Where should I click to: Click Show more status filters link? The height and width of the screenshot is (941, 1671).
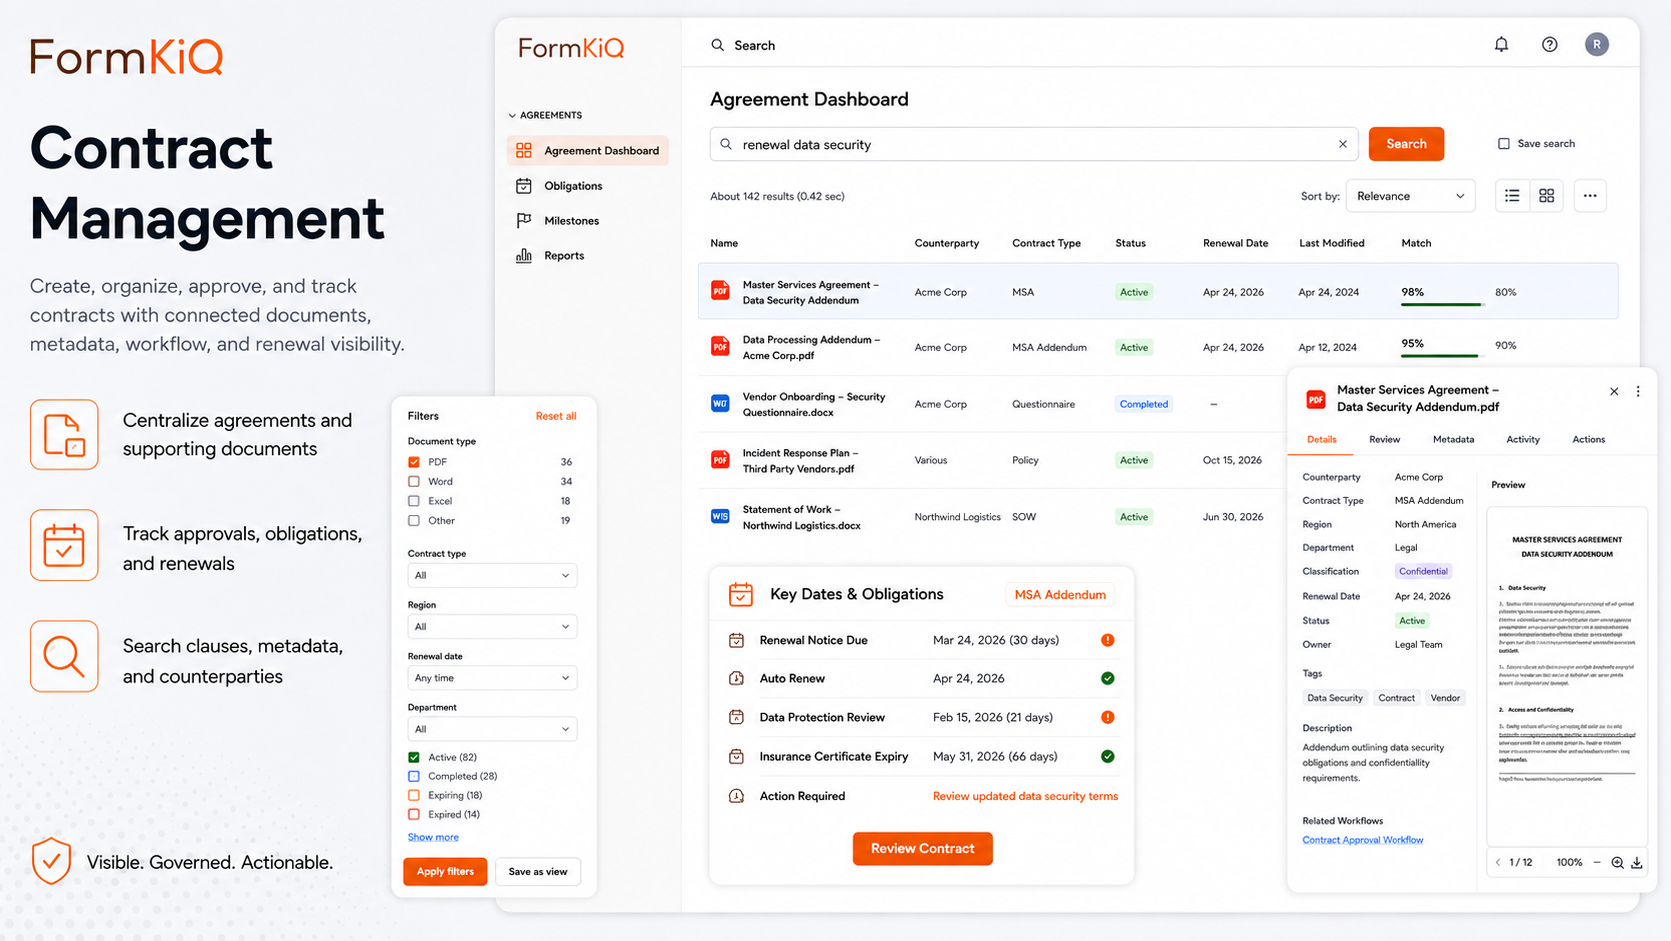pyautogui.click(x=433, y=837)
